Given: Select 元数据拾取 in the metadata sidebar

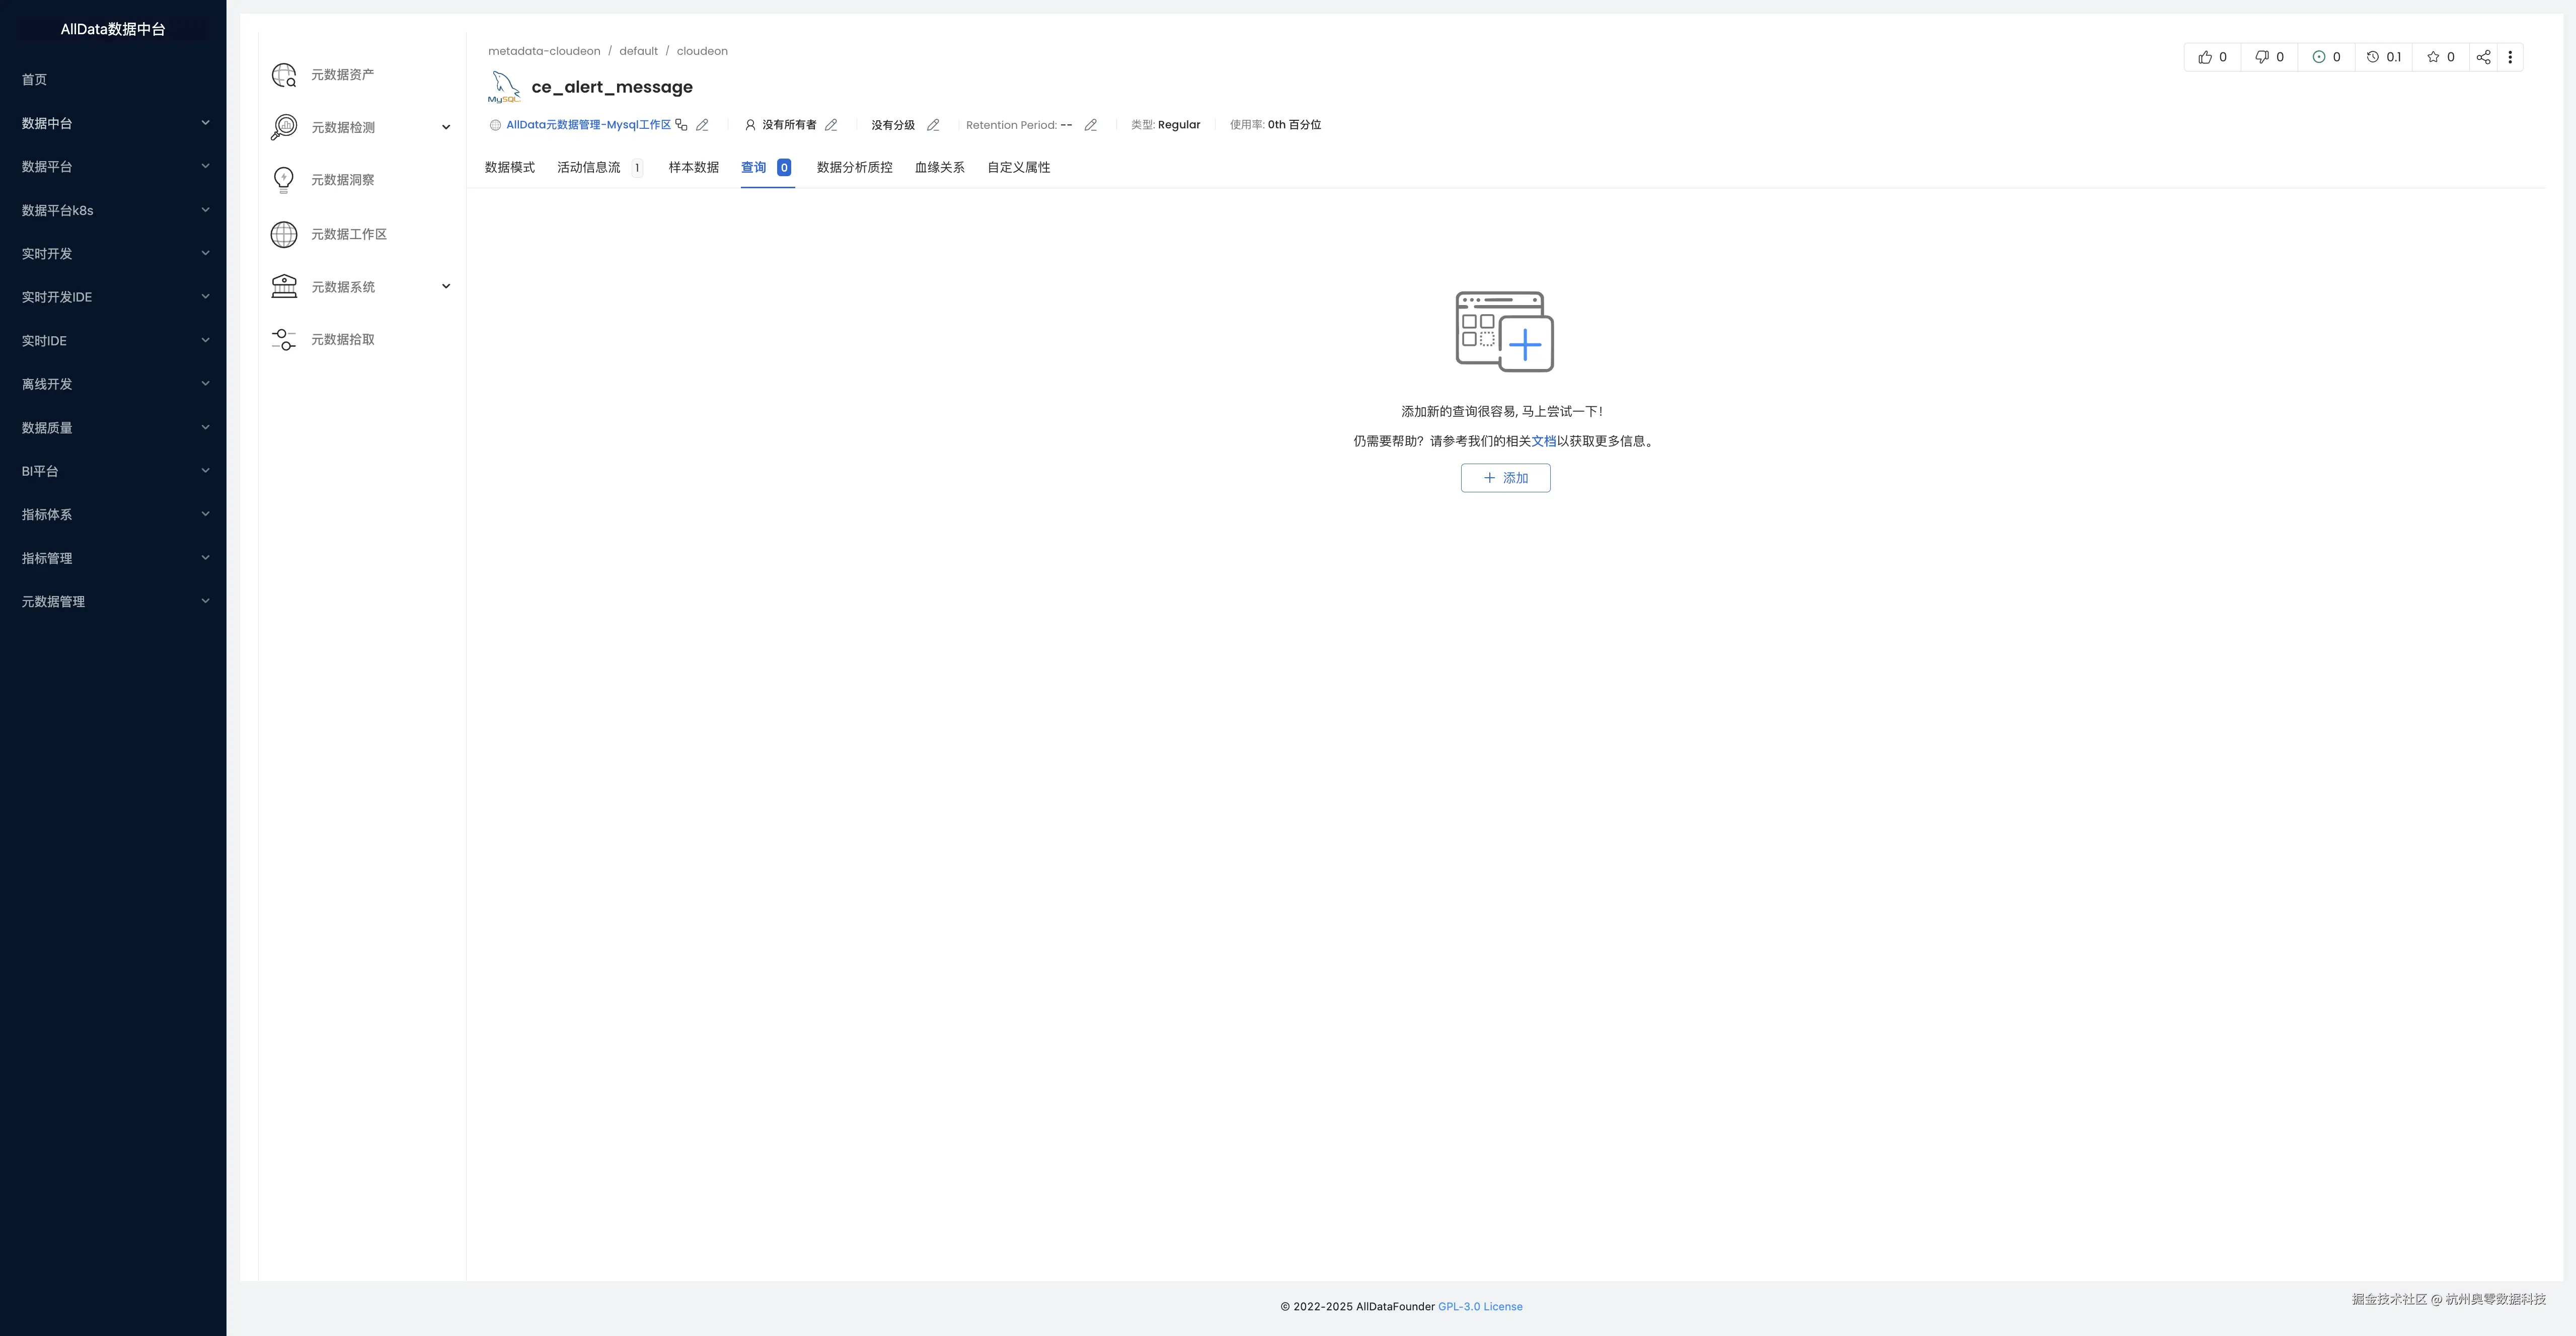Looking at the screenshot, I should 342,340.
